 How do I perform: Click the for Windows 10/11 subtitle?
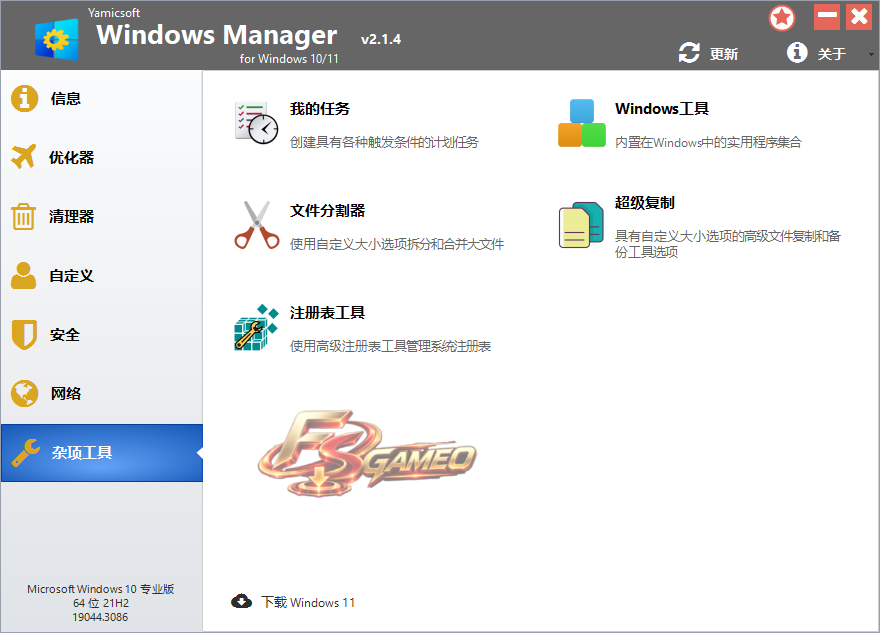[x=289, y=58]
